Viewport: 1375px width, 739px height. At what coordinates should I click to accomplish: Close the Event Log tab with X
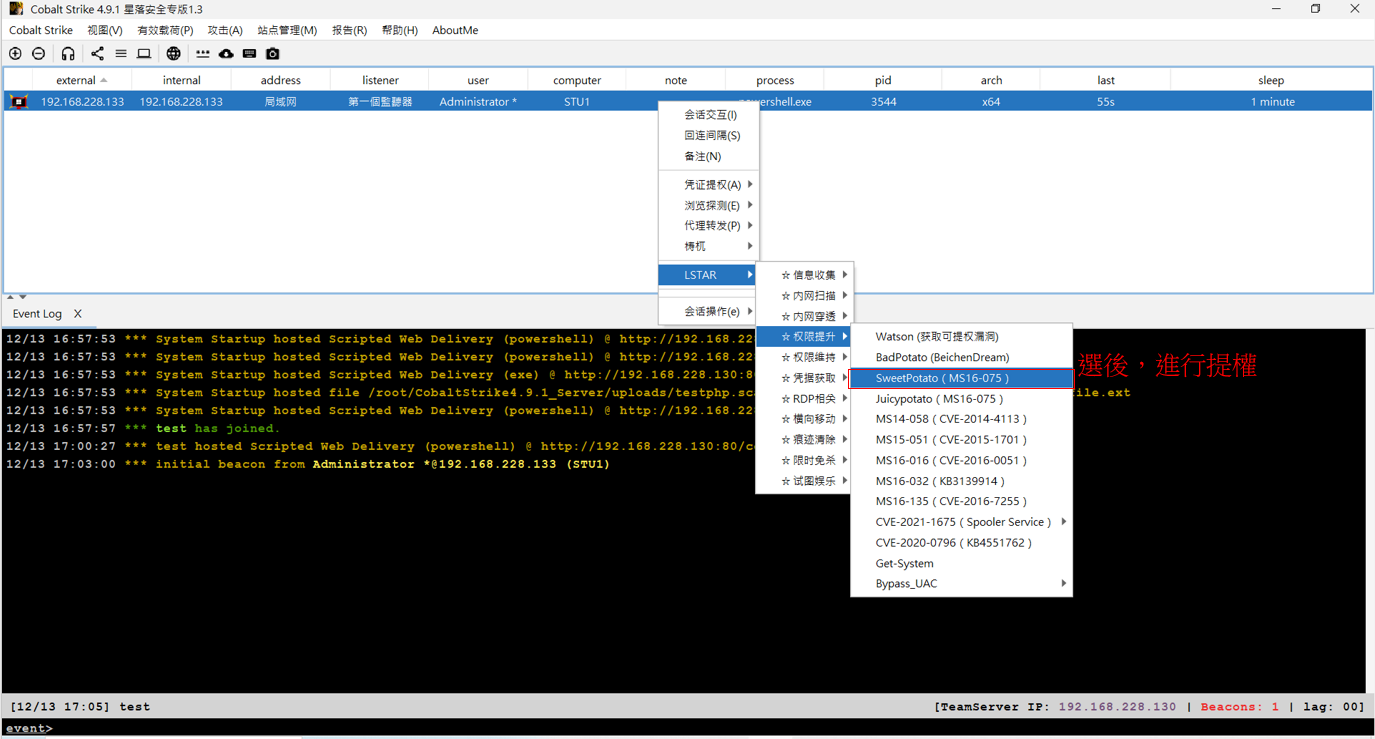point(78,314)
